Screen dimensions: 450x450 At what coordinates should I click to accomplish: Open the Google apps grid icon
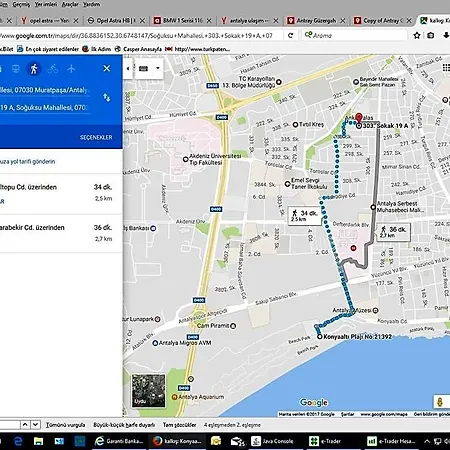(x=446, y=68)
